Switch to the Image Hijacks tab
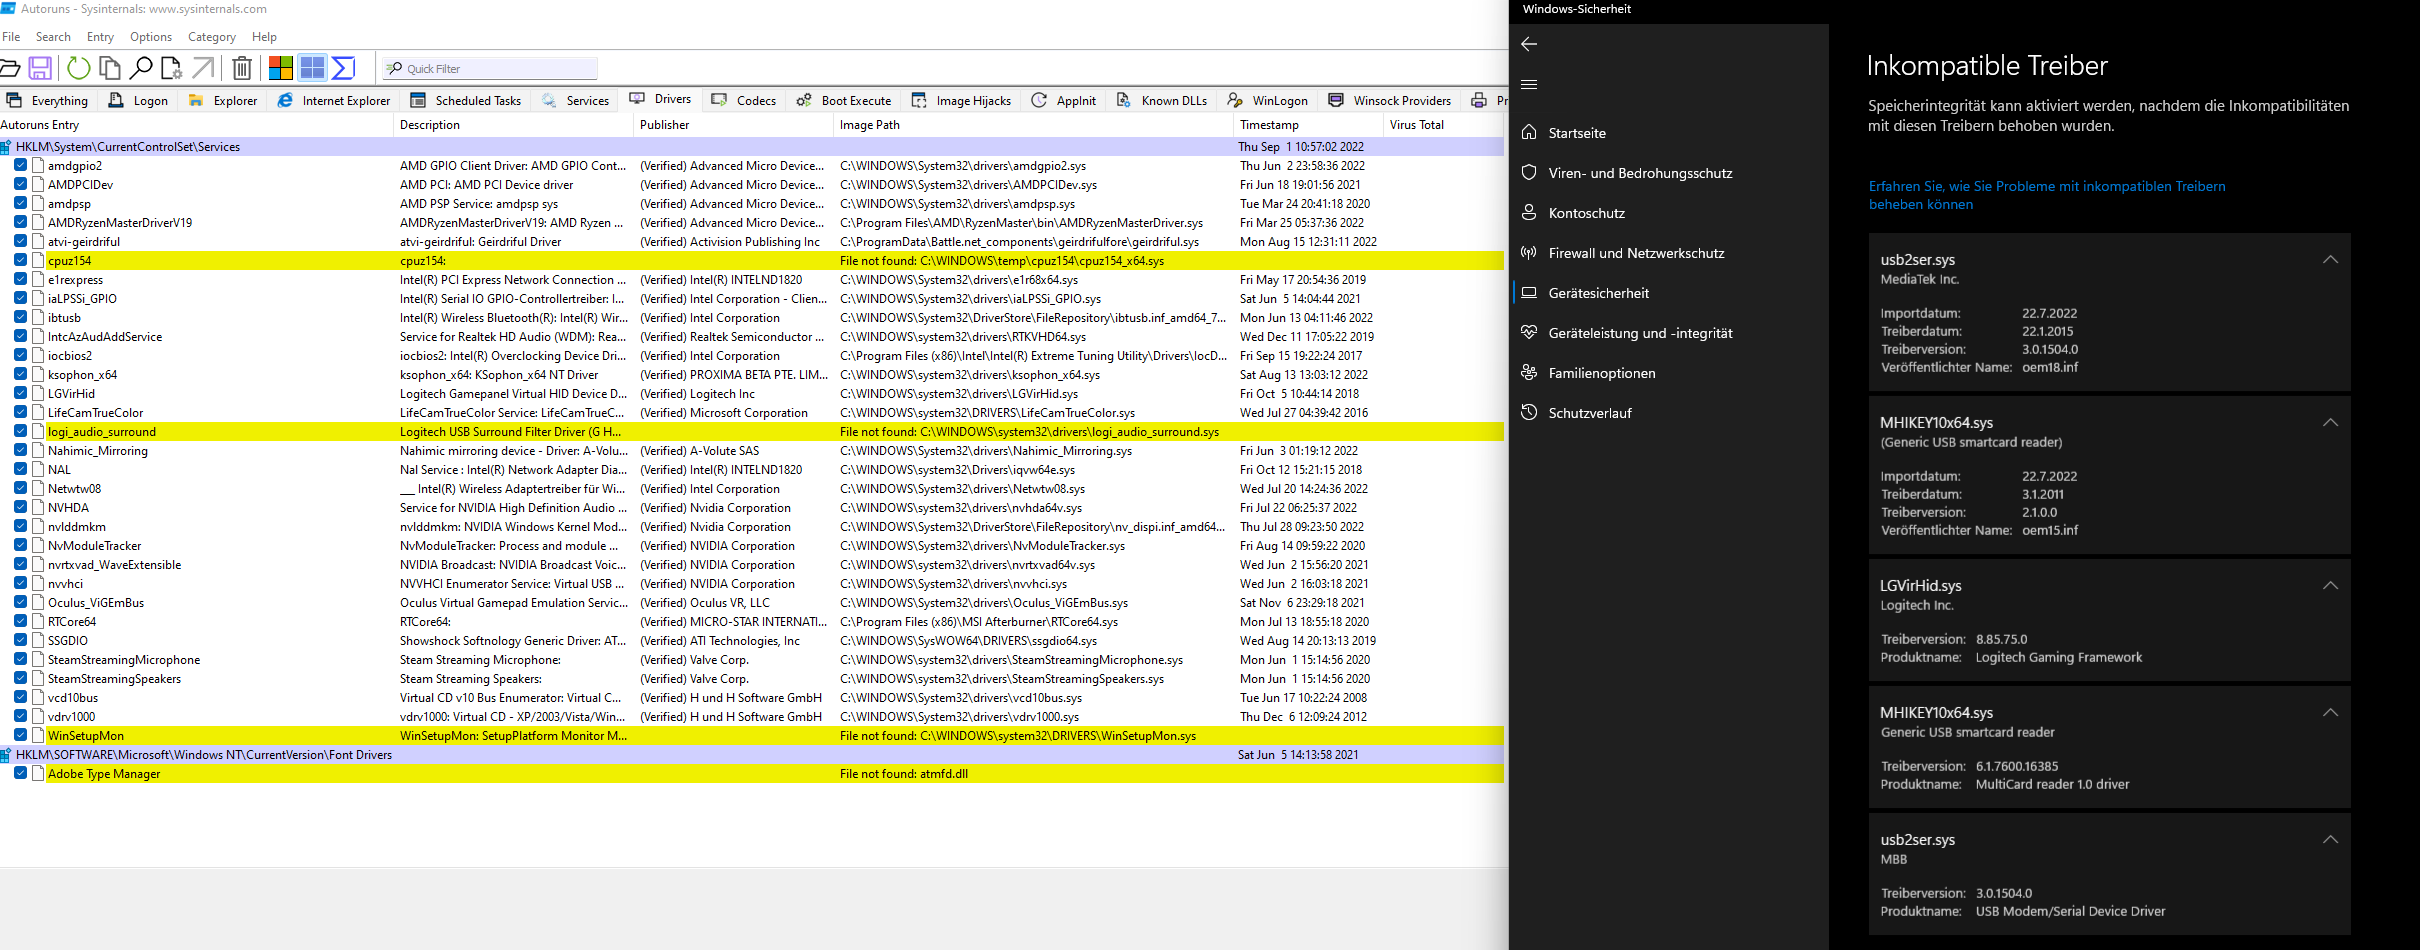The height and width of the screenshot is (950, 2420). (962, 100)
